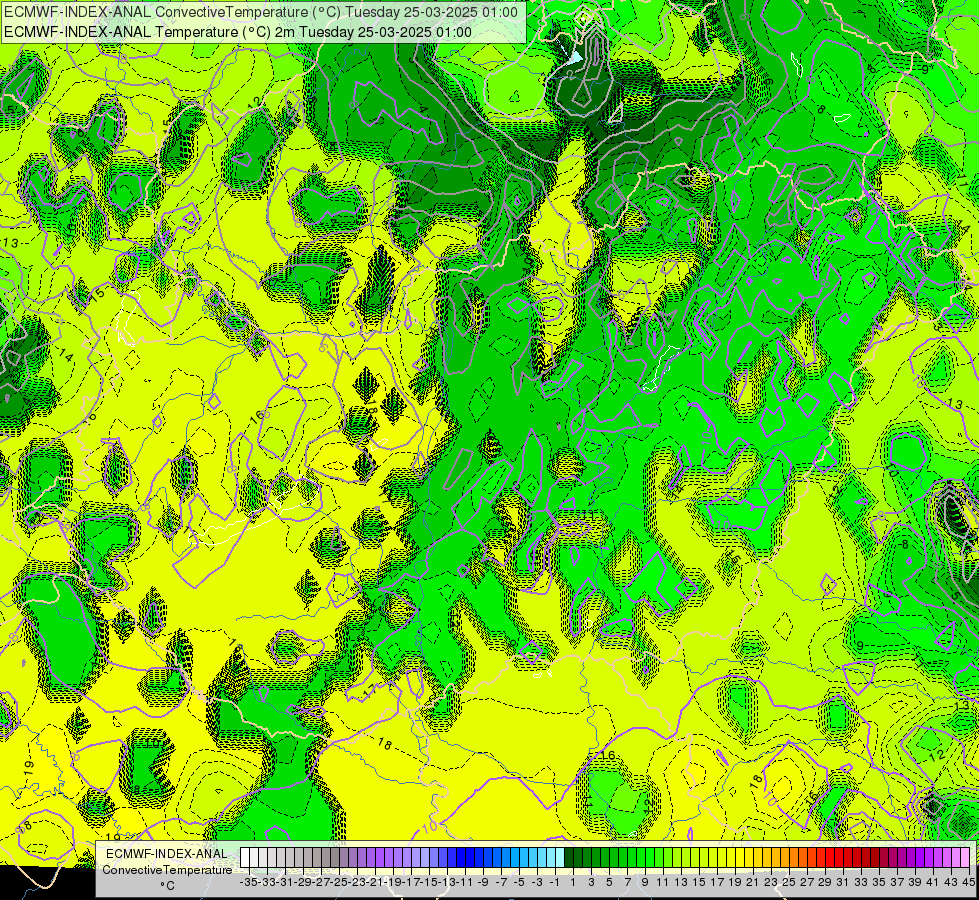Select the bright green legend swatch above 9

click(640, 857)
